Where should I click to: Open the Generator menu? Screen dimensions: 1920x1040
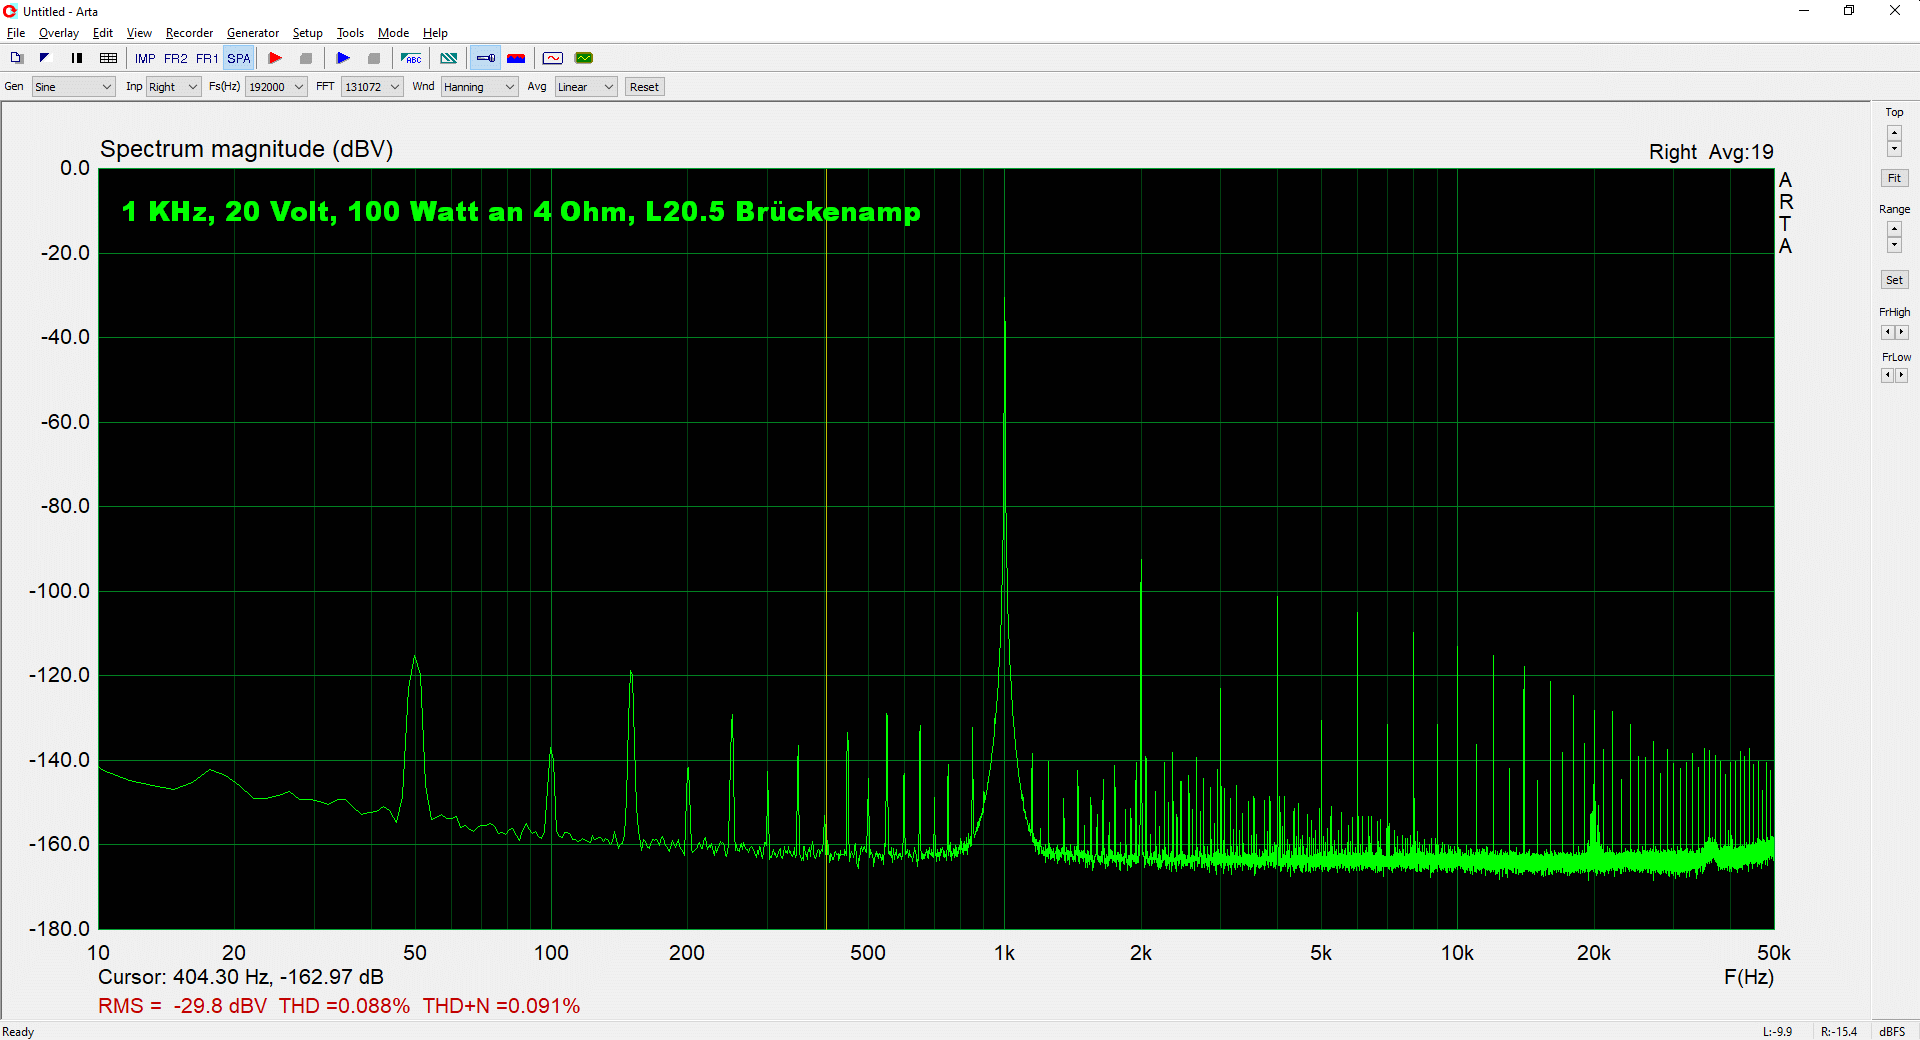point(252,33)
